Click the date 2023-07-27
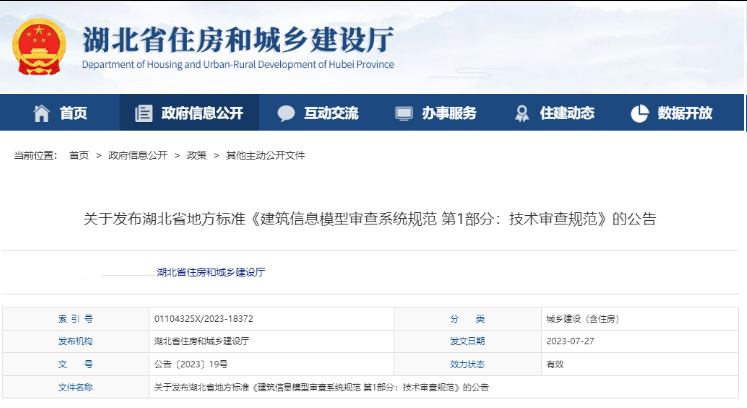Viewport: 747px width, 408px height. point(570,341)
